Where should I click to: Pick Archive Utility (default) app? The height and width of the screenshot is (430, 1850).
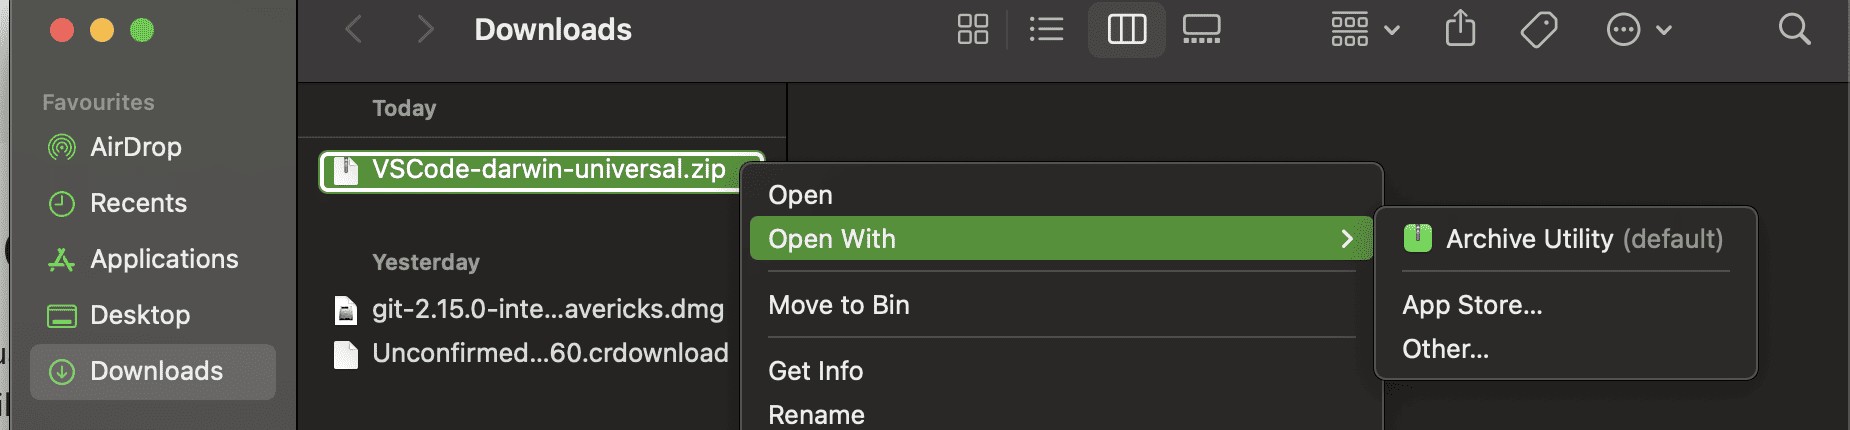point(1565,239)
